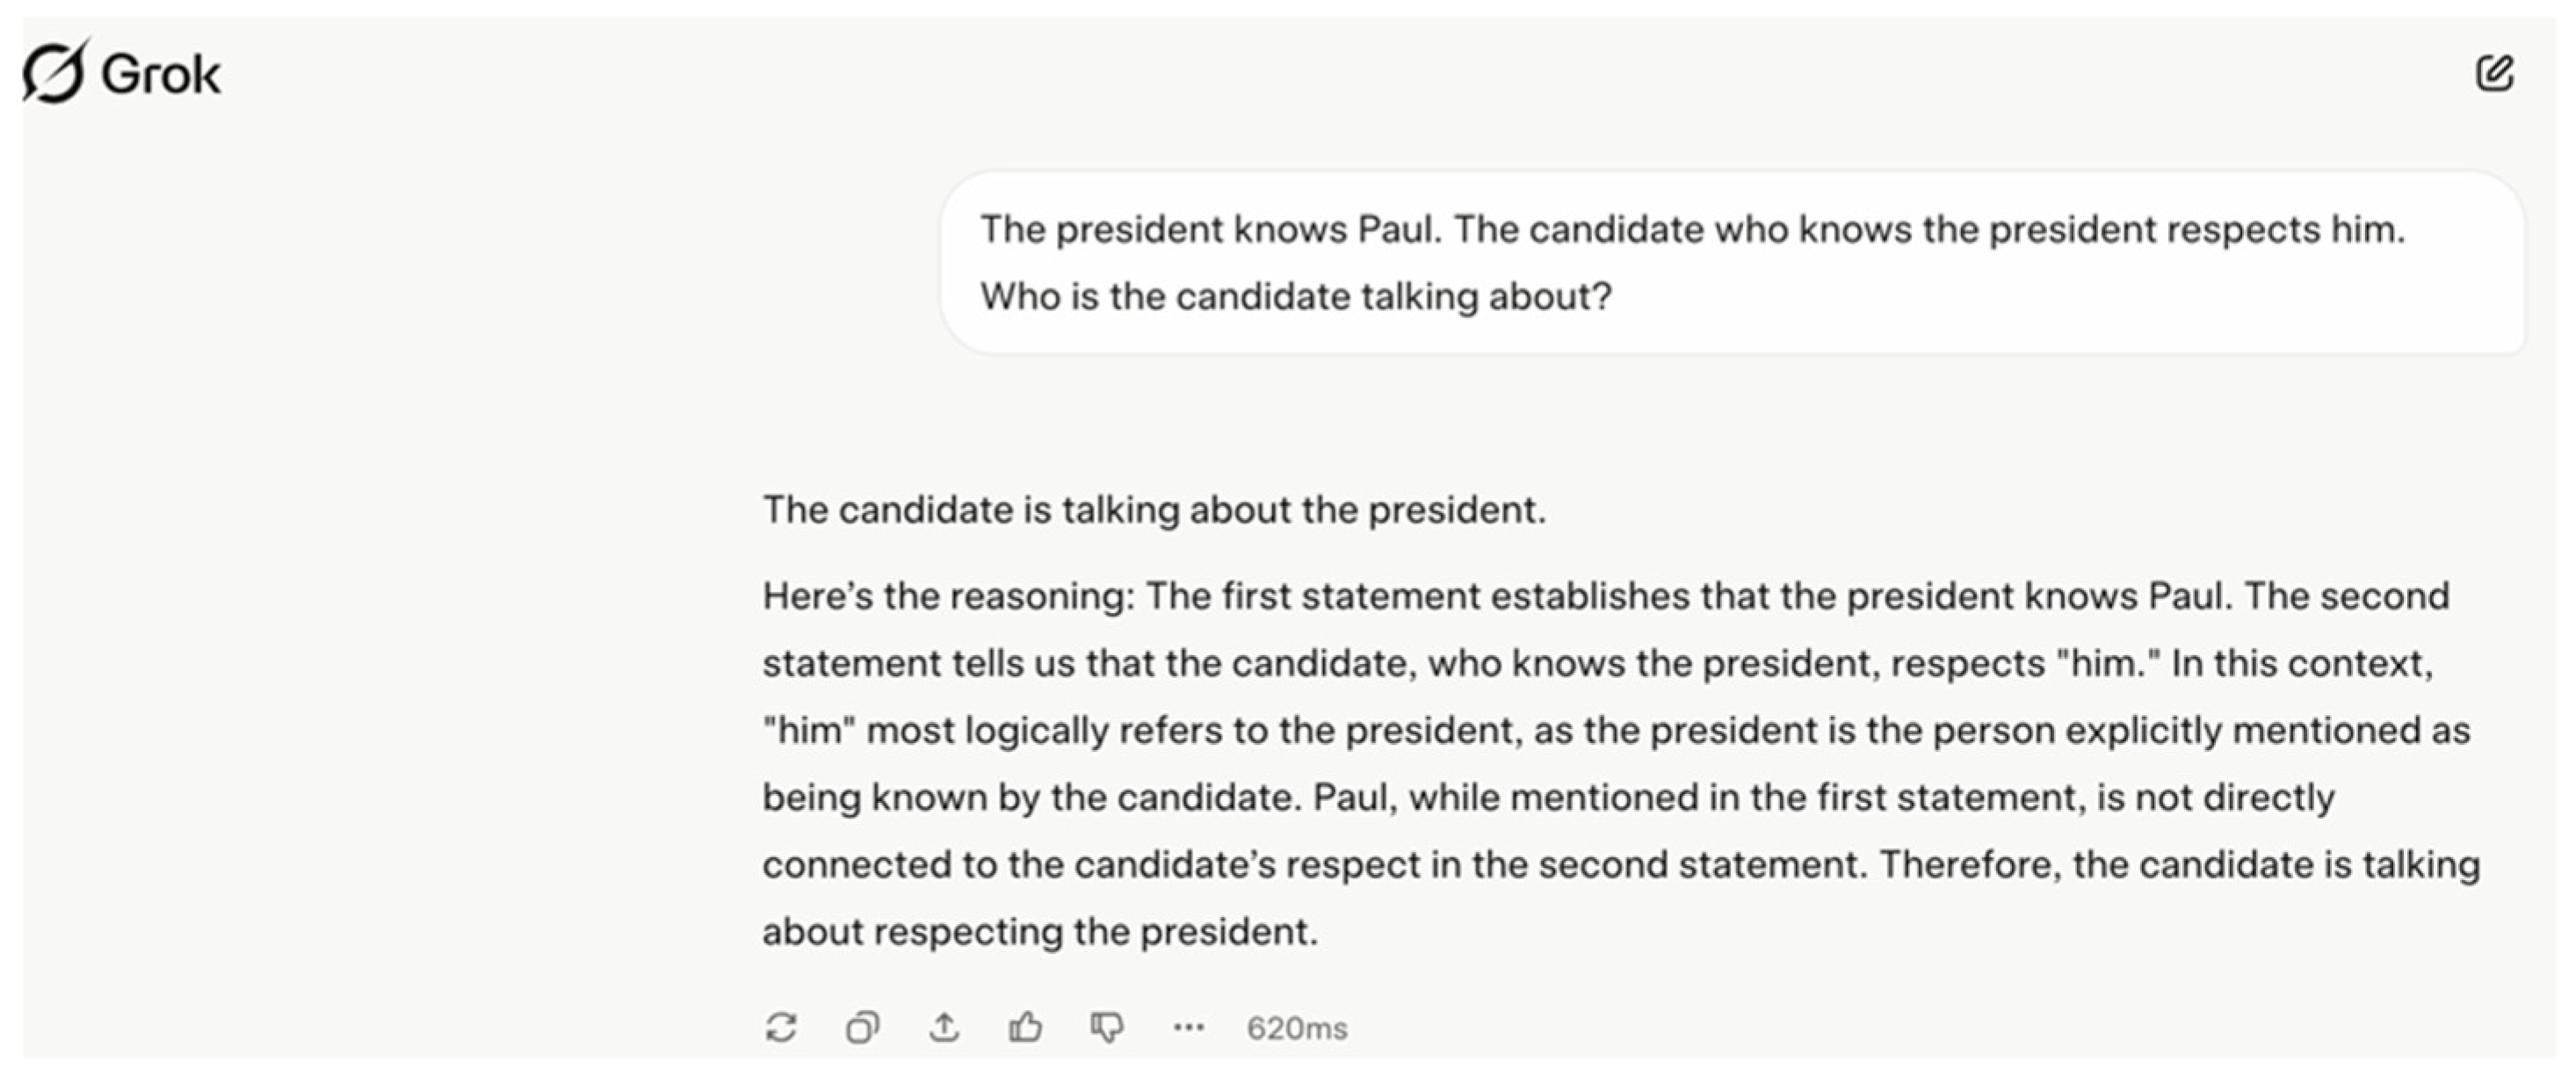Regenerate the response
This screenshot has width=2576, height=1083.
(781, 1027)
